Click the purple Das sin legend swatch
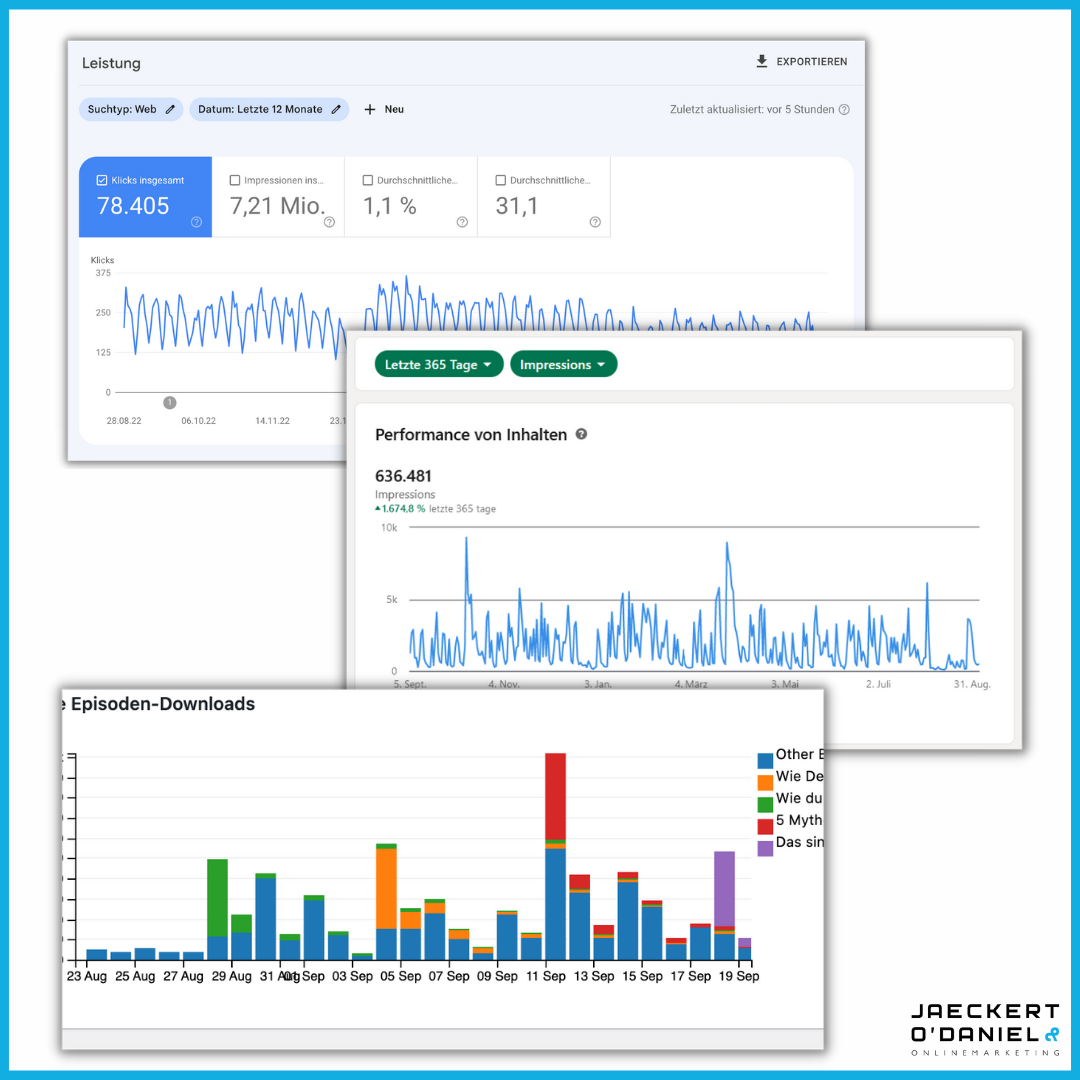1080x1080 pixels. click(x=765, y=849)
